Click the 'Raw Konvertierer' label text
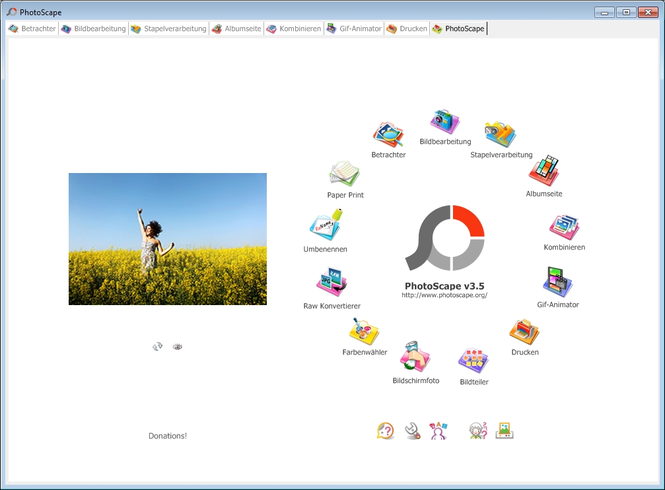The height and width of the screenshot is (490, 665). click(332, 306)
